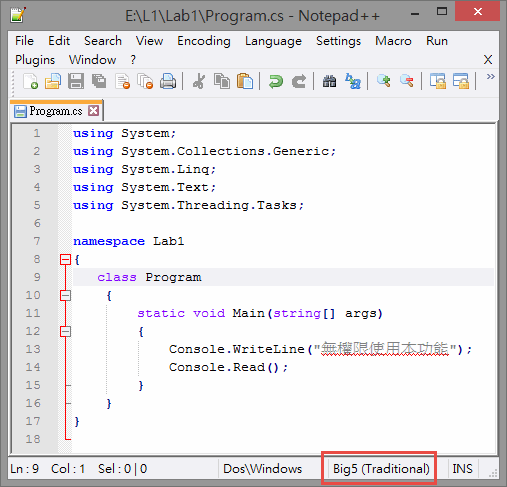Open the Plugins menu
The image size is (507, 487).
click(35, 60)
